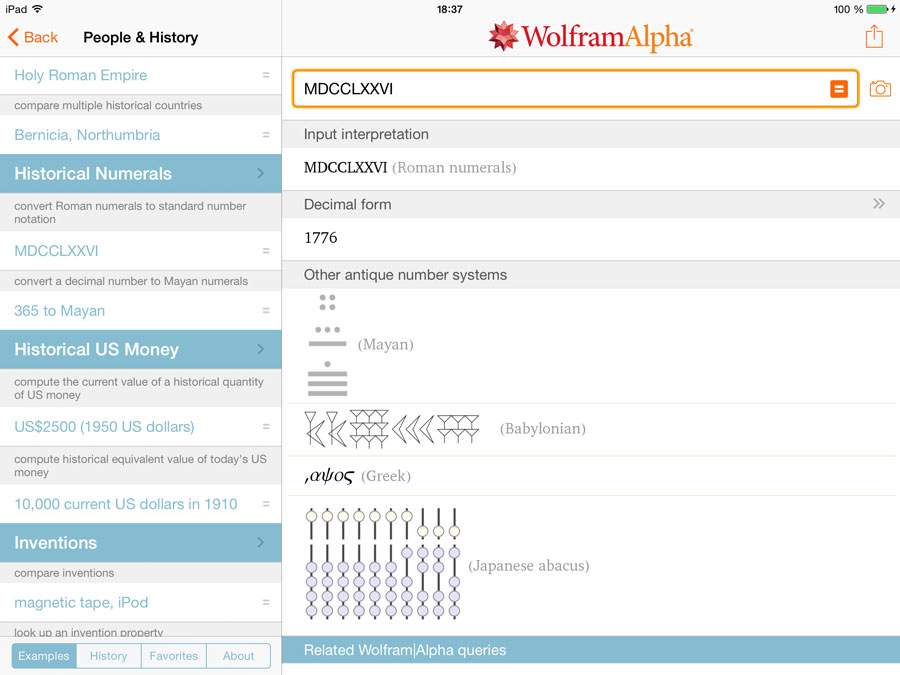Expand Historical US Money section chevron
The width and height of the screenshot is (900, 675).
click(261, 349)
